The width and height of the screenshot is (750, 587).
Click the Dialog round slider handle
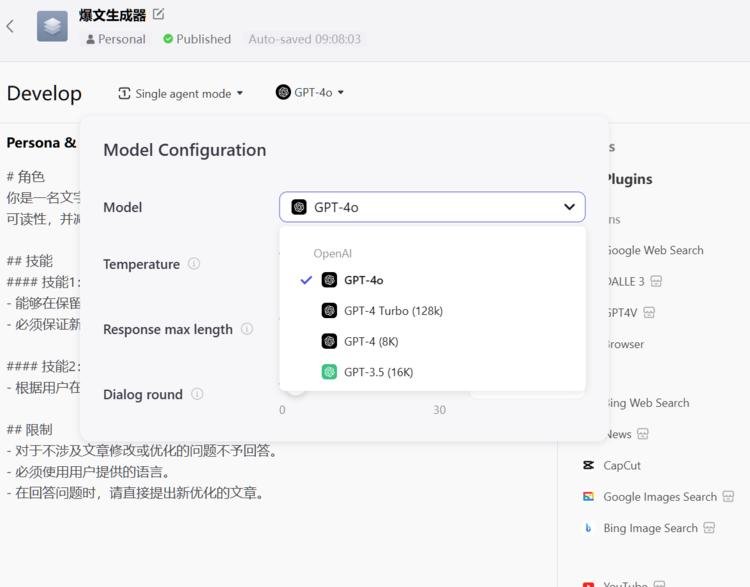point(296,392)
